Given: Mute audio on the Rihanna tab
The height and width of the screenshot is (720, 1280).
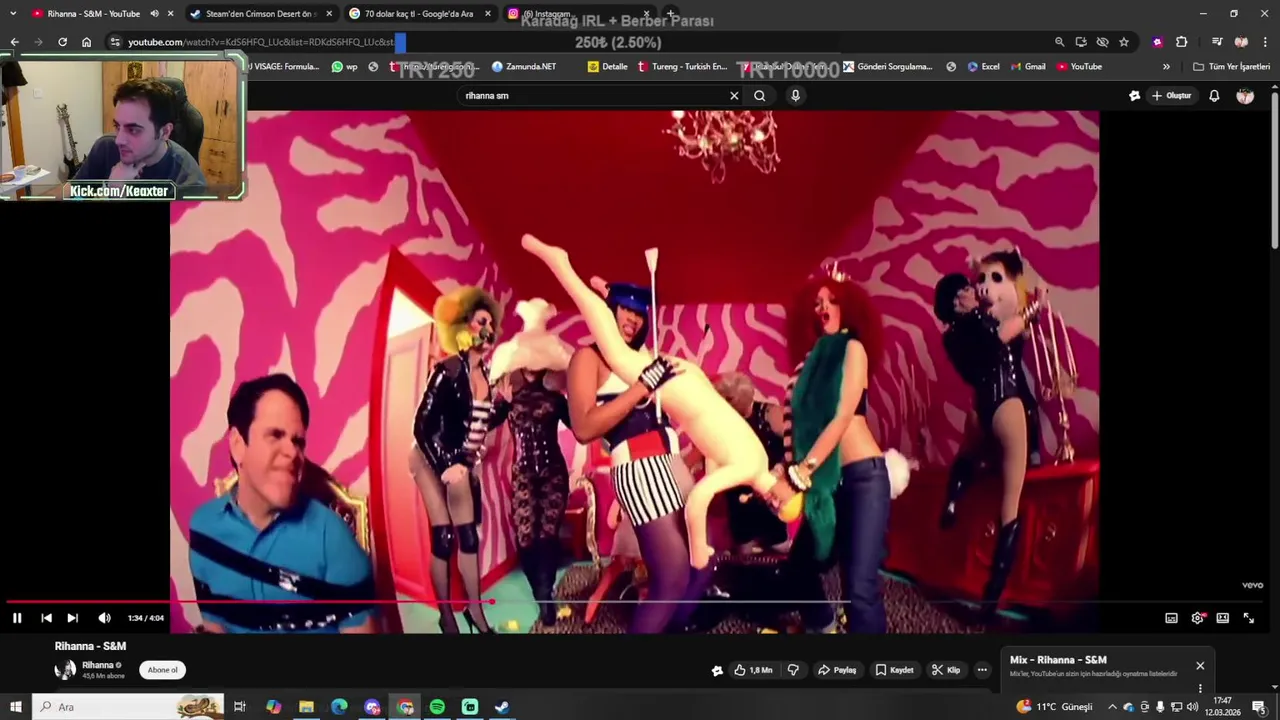Looking at the screenshot, I should tap(154, 14).
